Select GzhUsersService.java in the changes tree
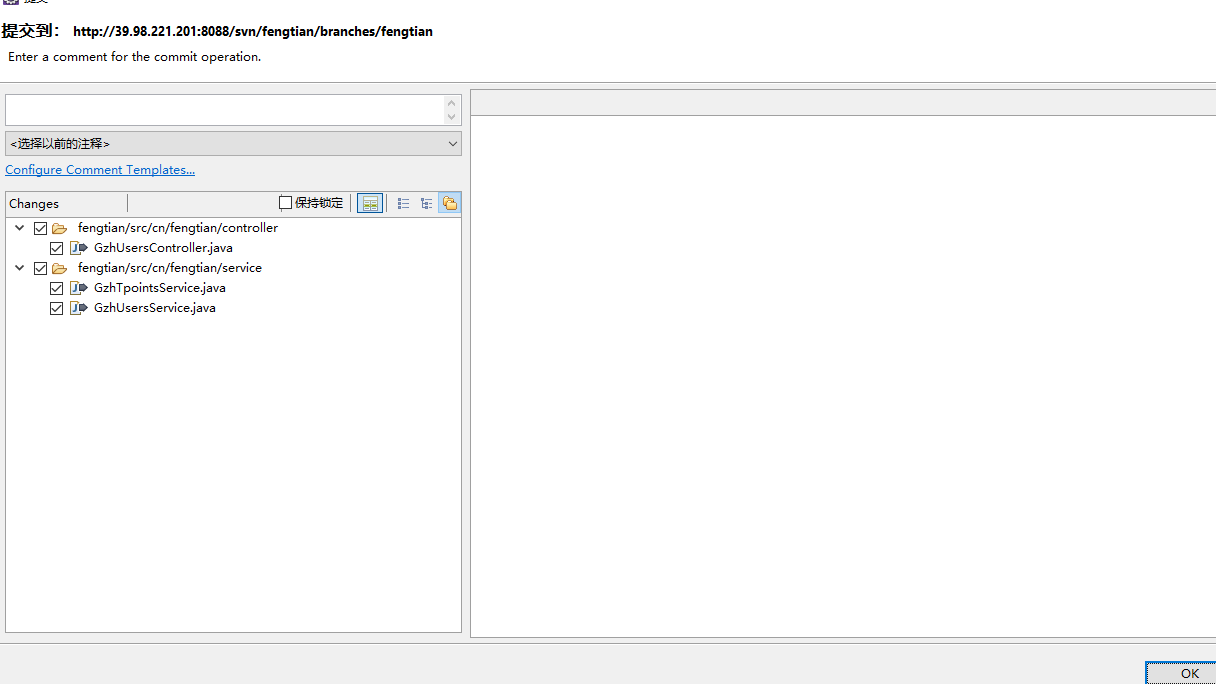 click(154, 308)
